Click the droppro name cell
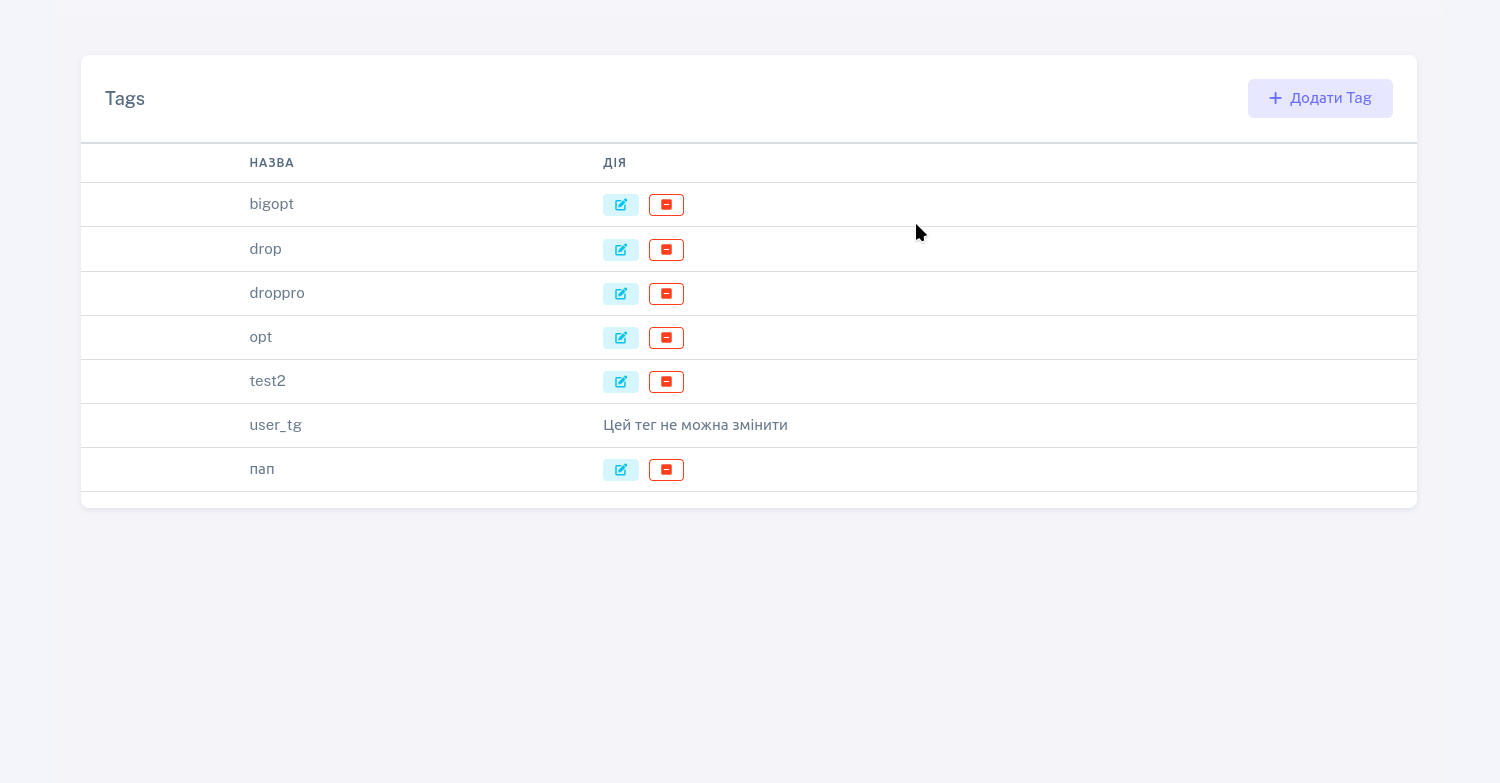 (x=277, y=293)
